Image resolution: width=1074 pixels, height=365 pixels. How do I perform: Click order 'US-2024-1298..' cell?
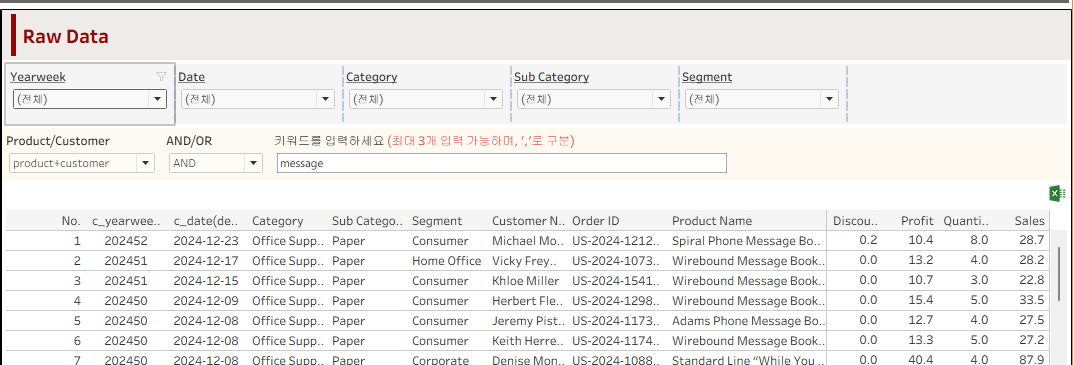[x=616, y=301]
